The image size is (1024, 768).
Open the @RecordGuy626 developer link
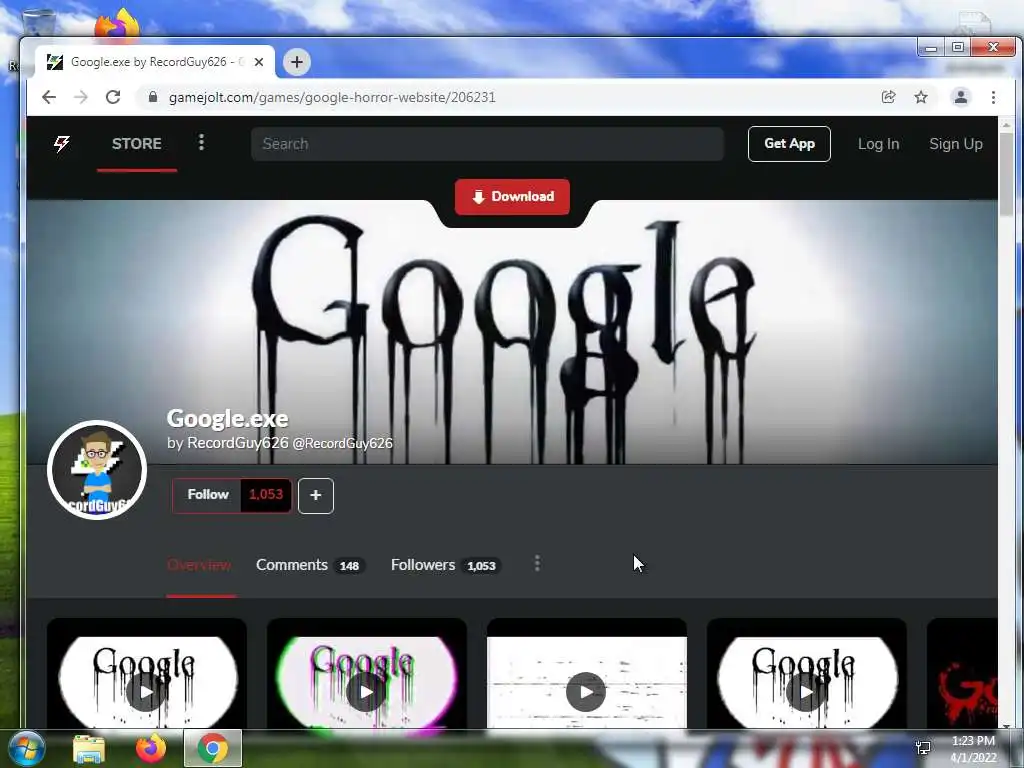[x=342, y=443]
